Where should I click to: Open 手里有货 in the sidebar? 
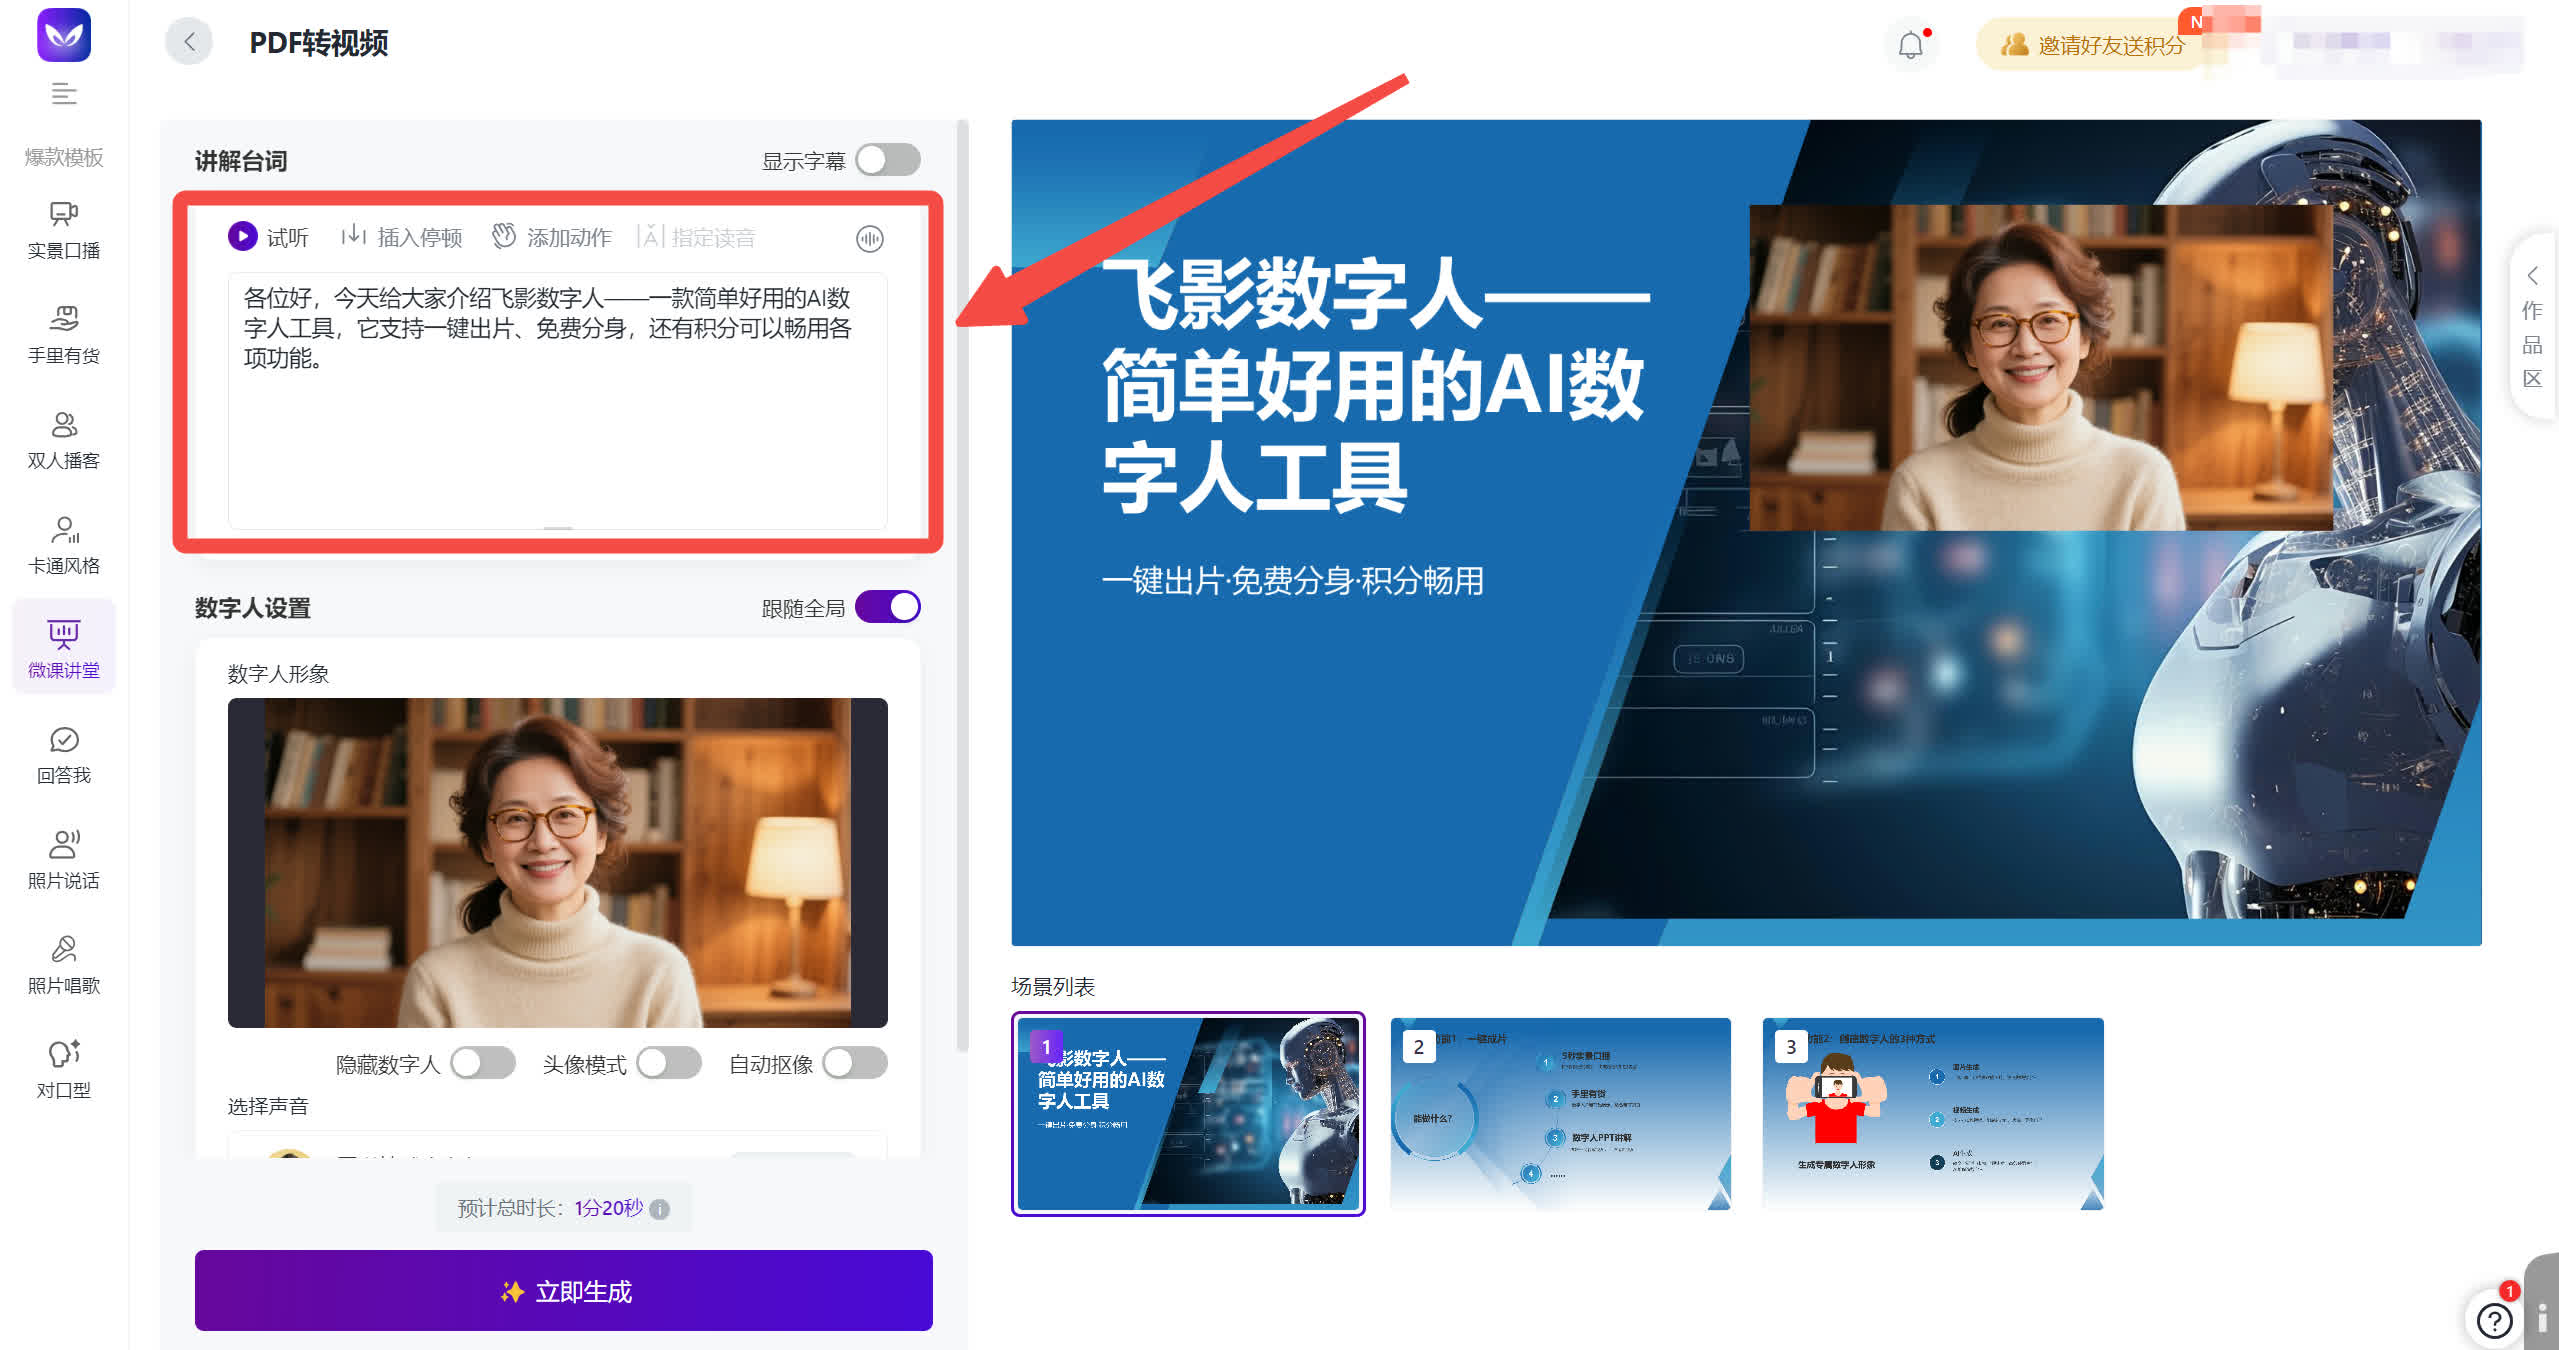coord(64,336)
